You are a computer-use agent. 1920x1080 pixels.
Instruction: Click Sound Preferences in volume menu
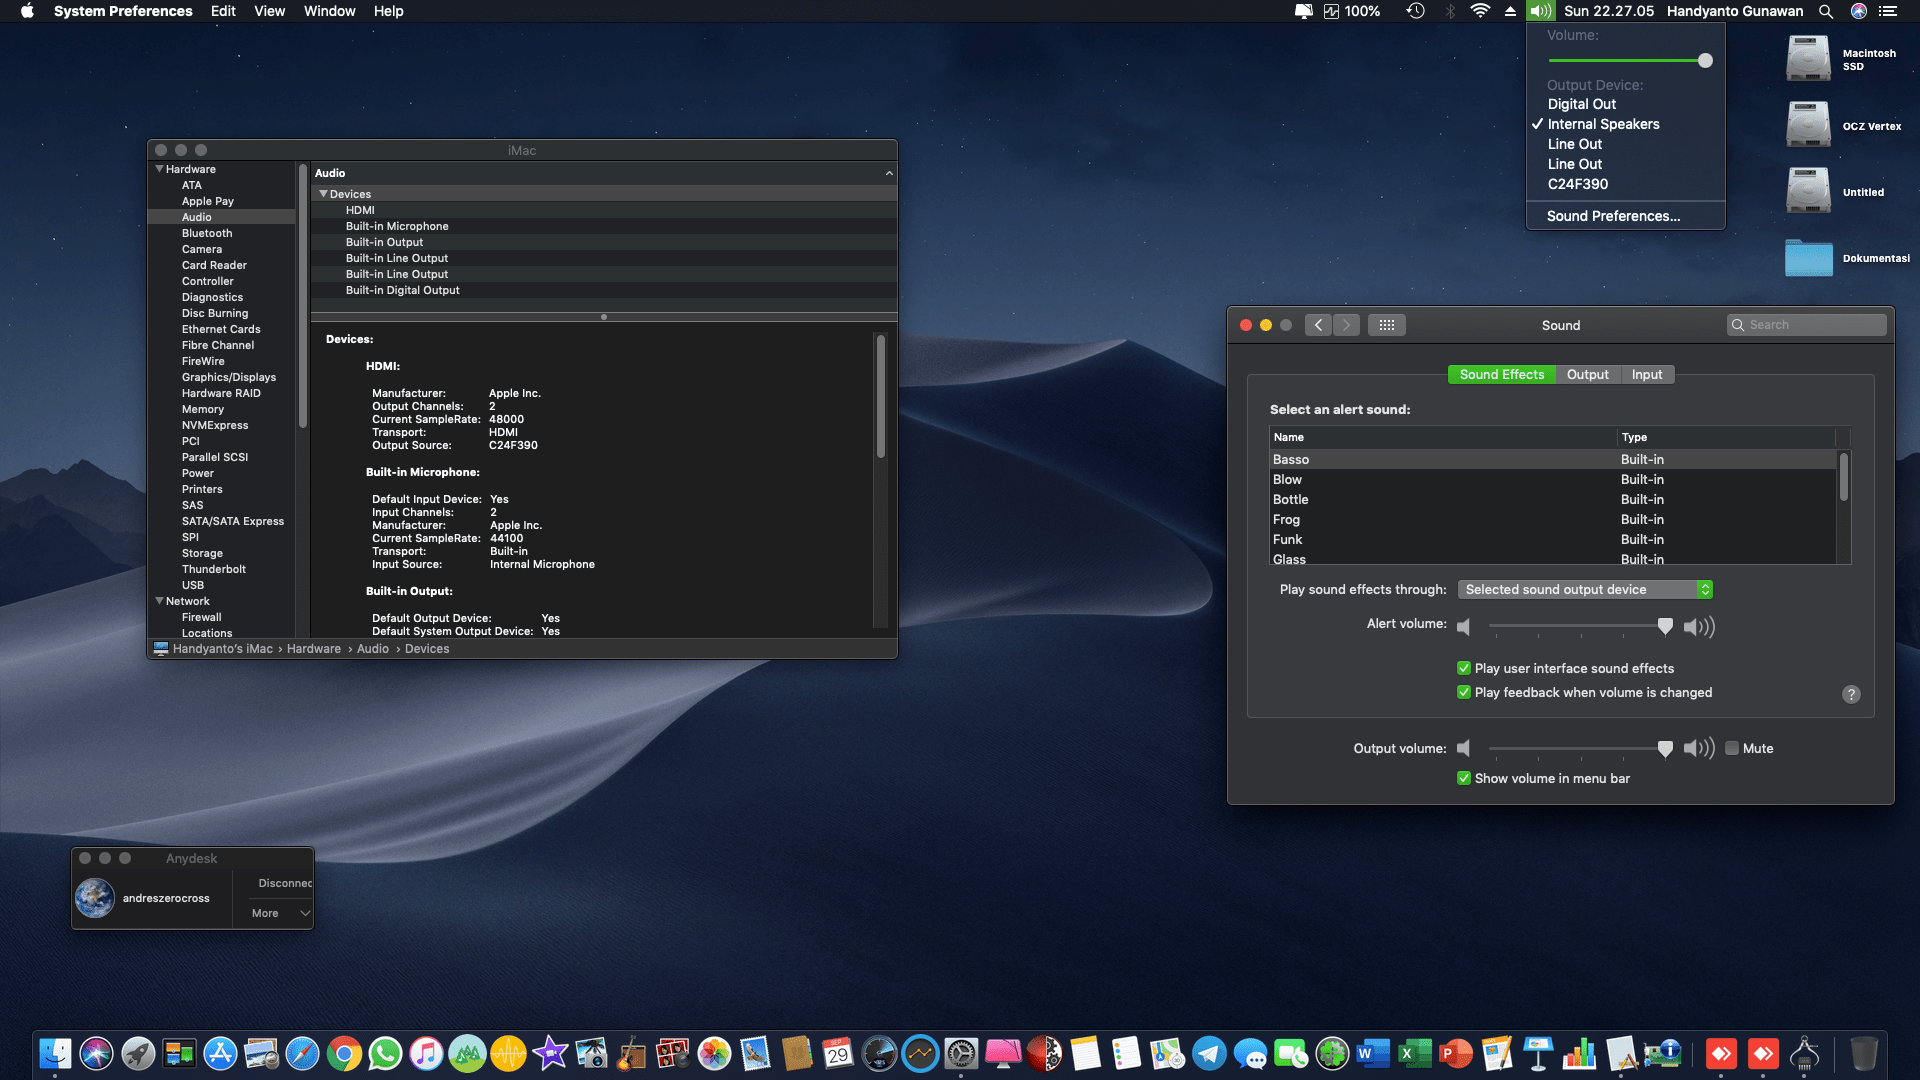click(x=1613, y=216)
